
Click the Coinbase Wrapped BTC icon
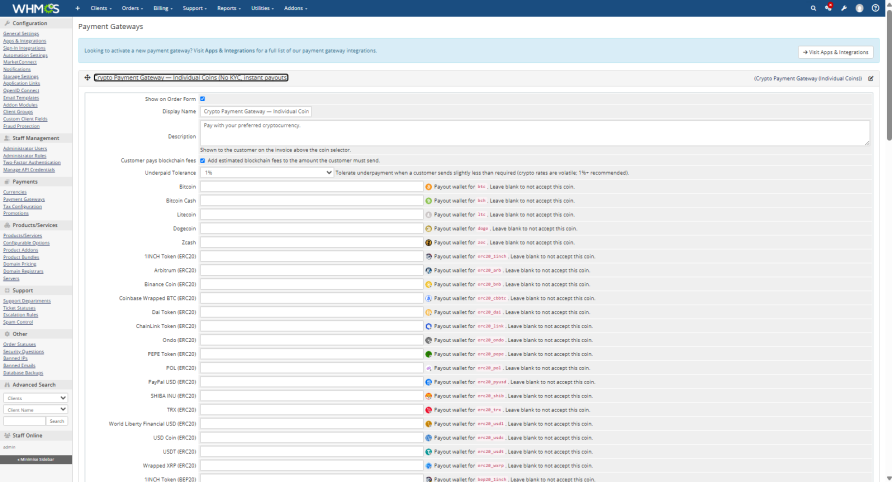(x=428, y=298)
